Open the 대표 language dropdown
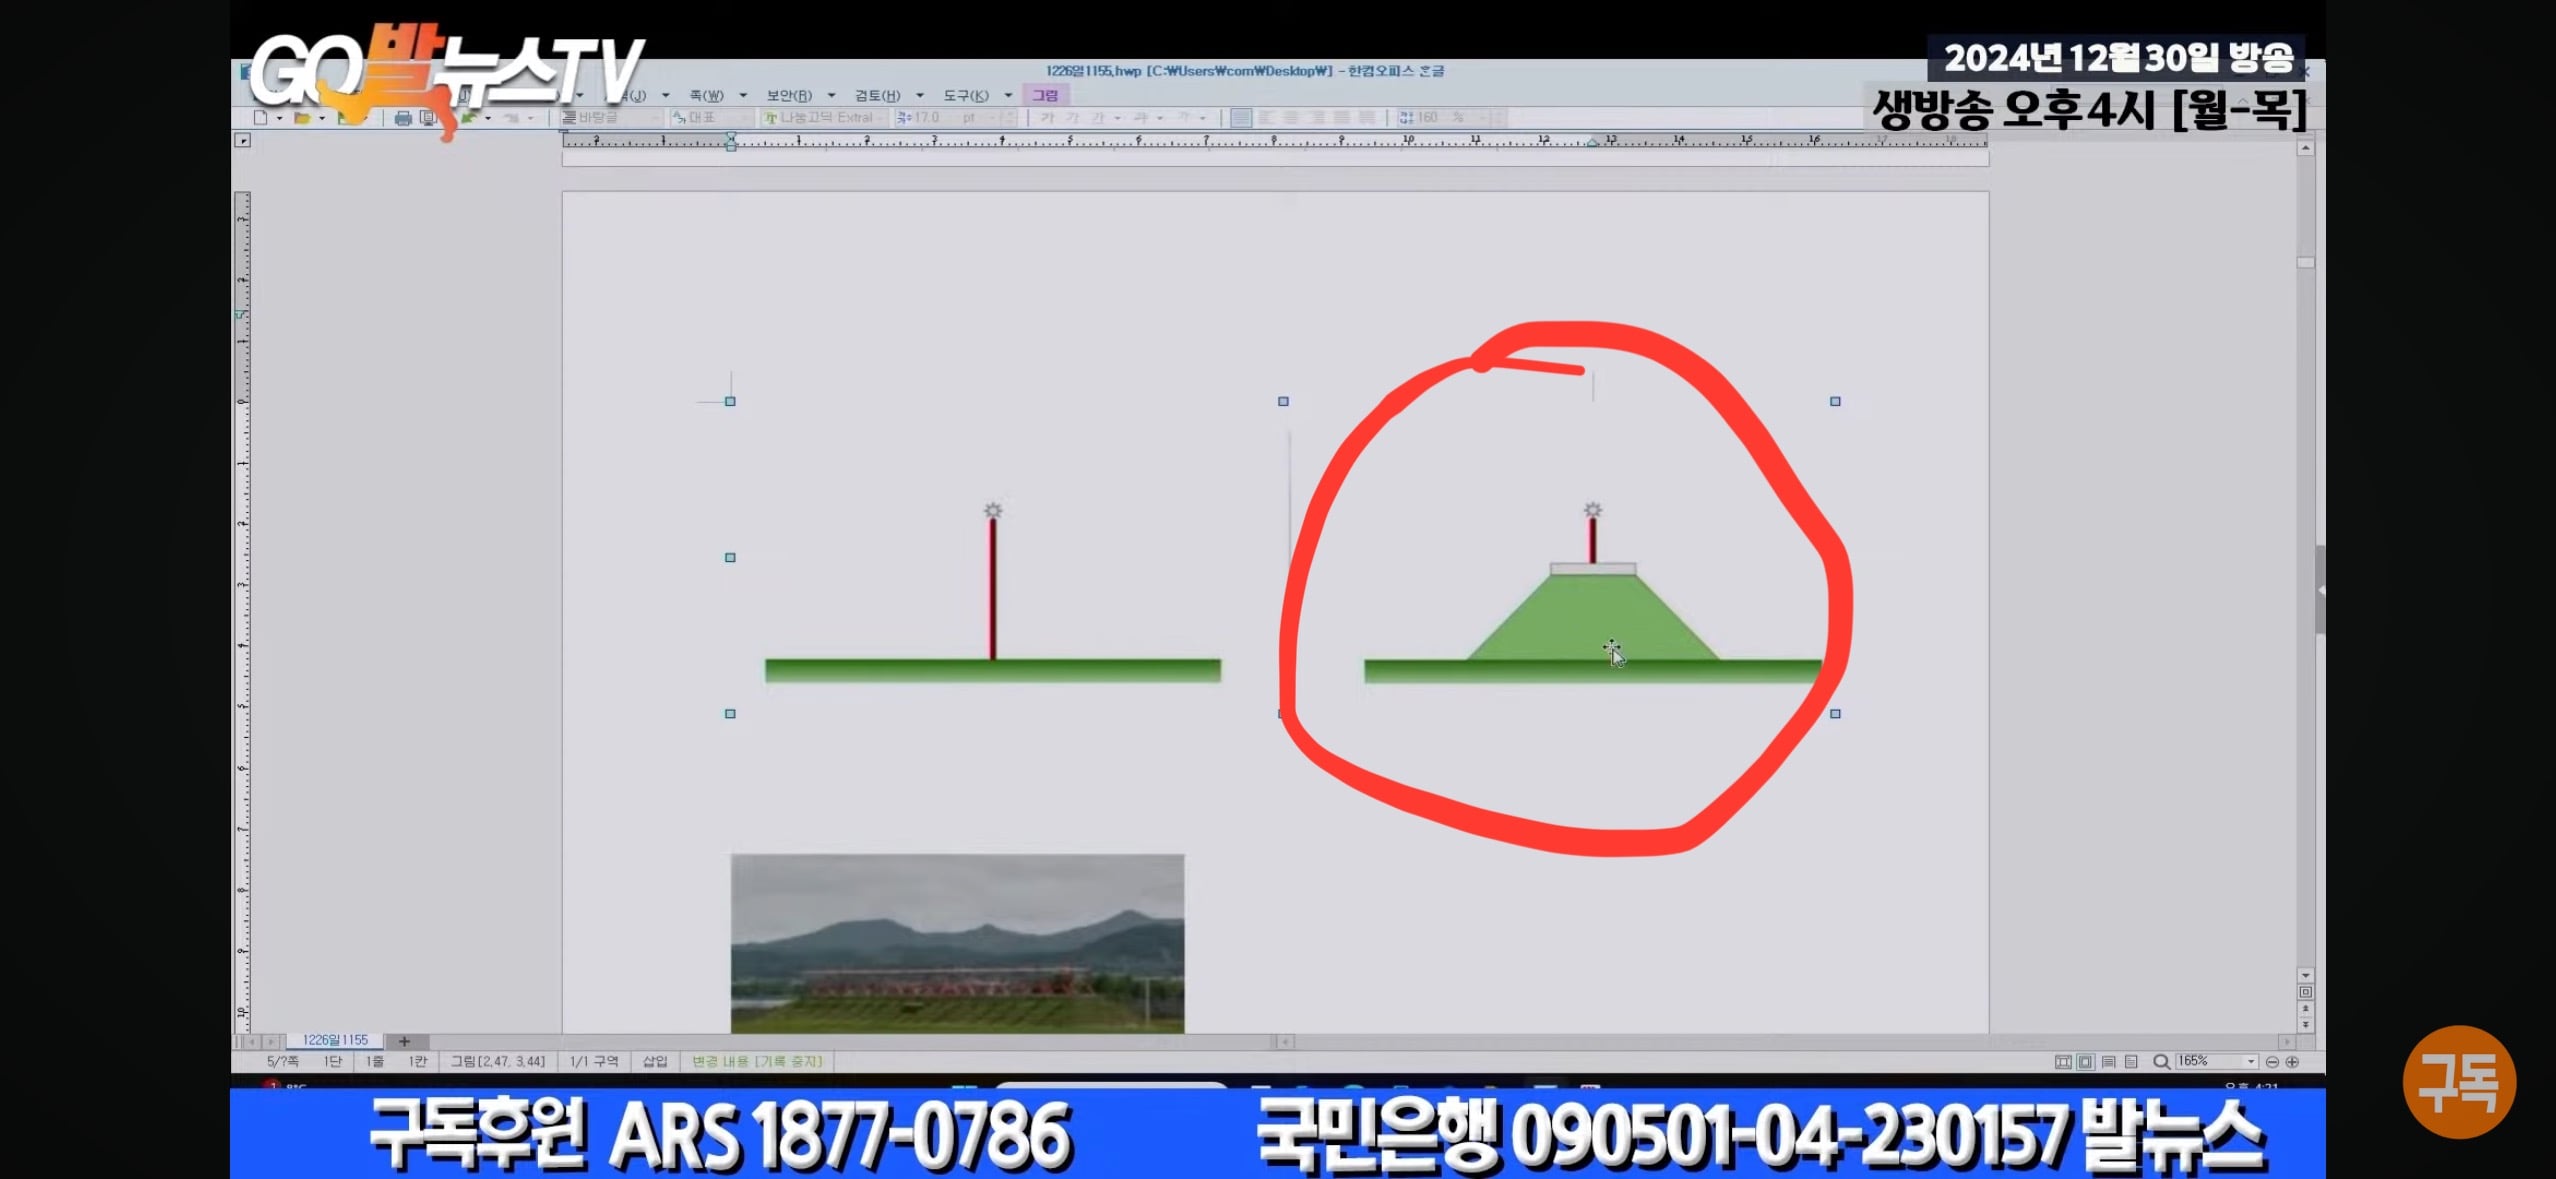Screen dimensions: 2556x1179 click(x=711, y=118)
